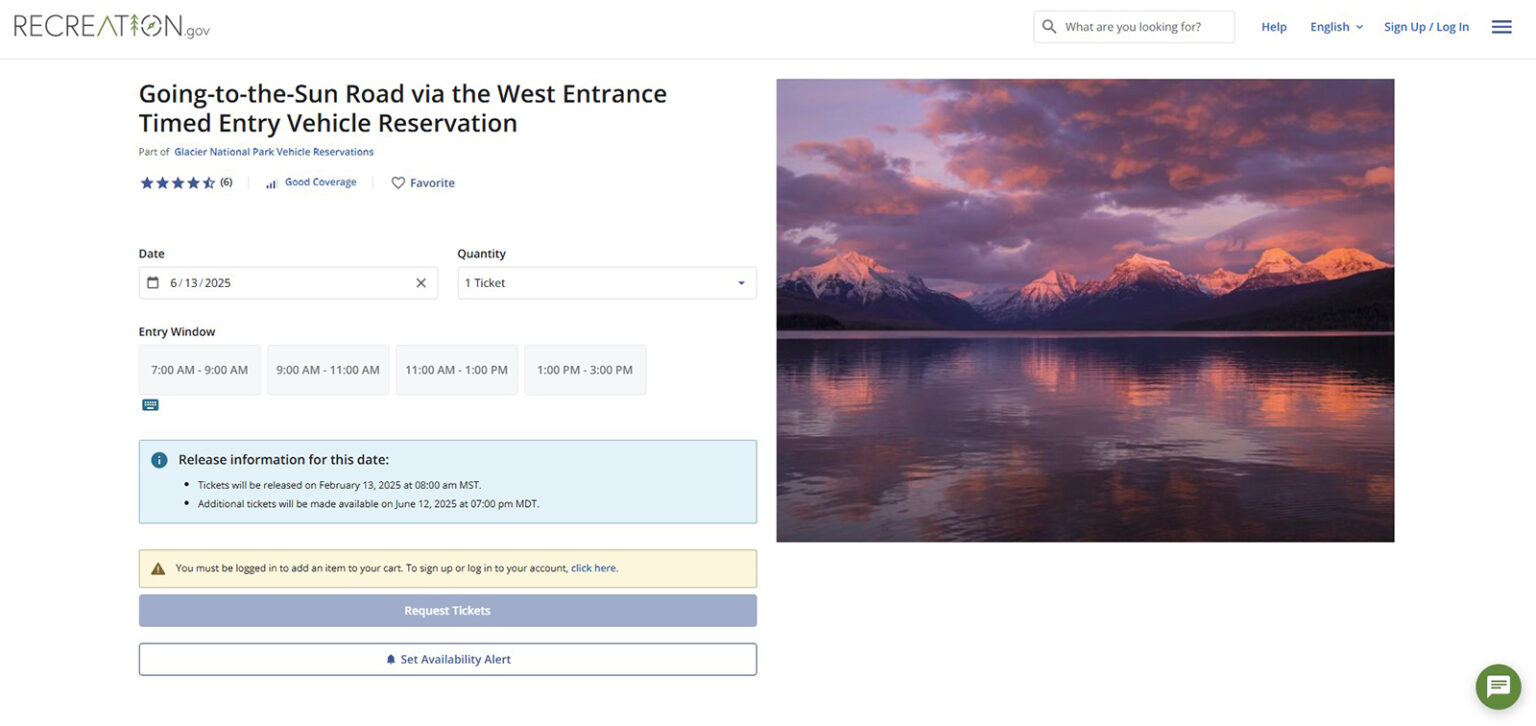Click the Recreation.gov logo
Viewport: 1536px width, 726px height.
coord(110,25)
